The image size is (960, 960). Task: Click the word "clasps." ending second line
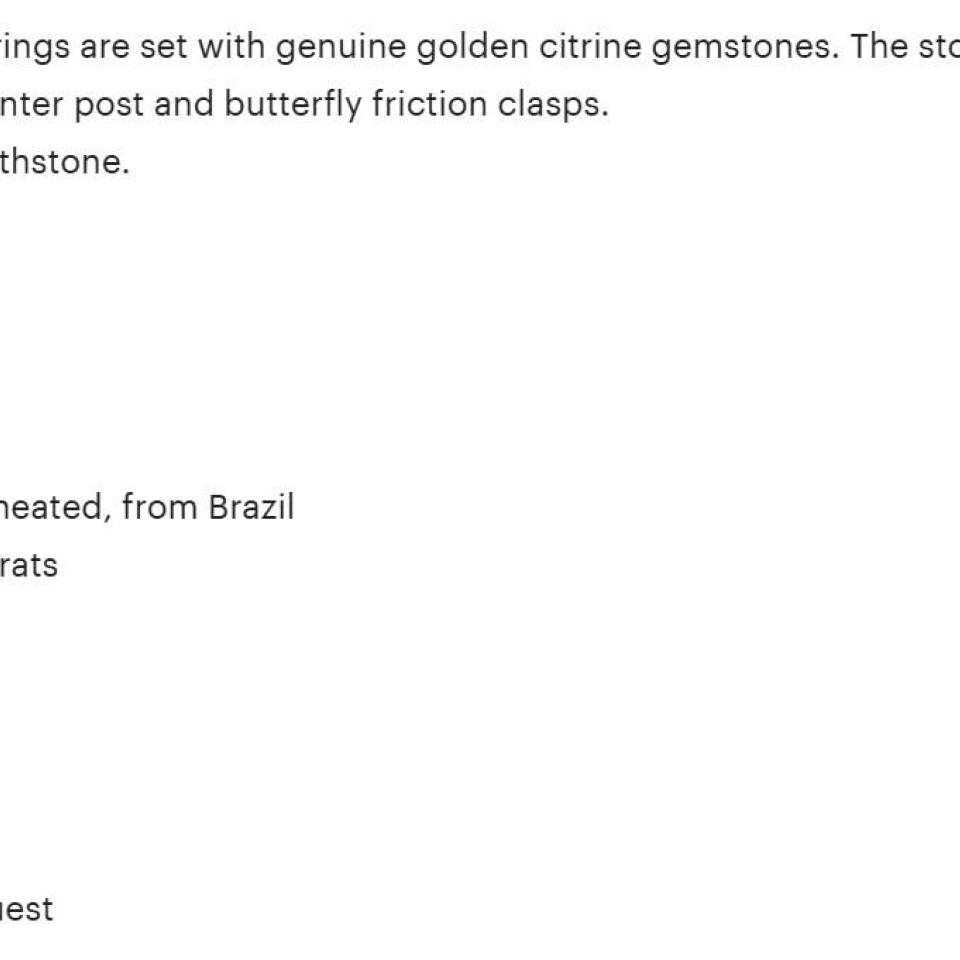tap(553, 106)
